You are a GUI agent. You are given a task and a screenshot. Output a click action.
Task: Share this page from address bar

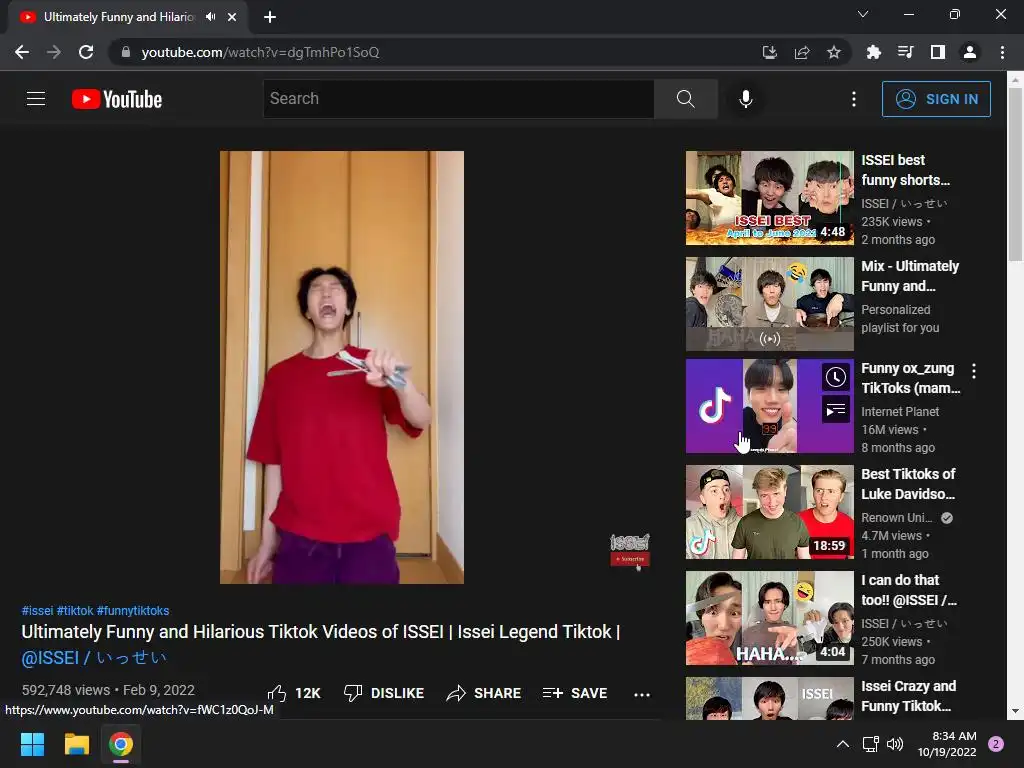click(802, 52)
